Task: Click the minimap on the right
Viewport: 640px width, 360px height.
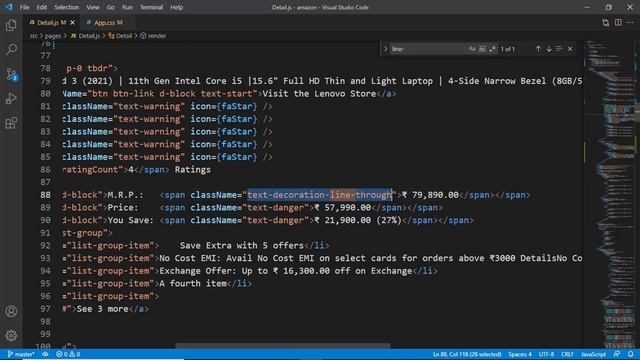Action: coord(610,194)
